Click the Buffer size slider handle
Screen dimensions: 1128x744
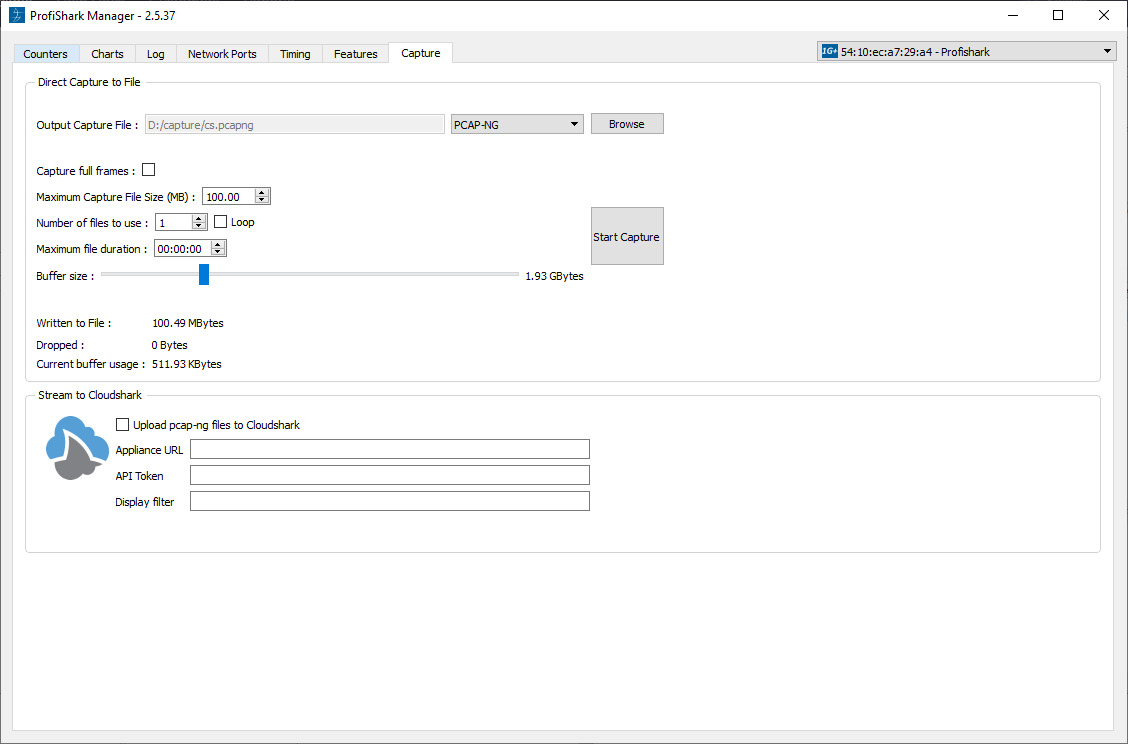(x=204, y=274)
